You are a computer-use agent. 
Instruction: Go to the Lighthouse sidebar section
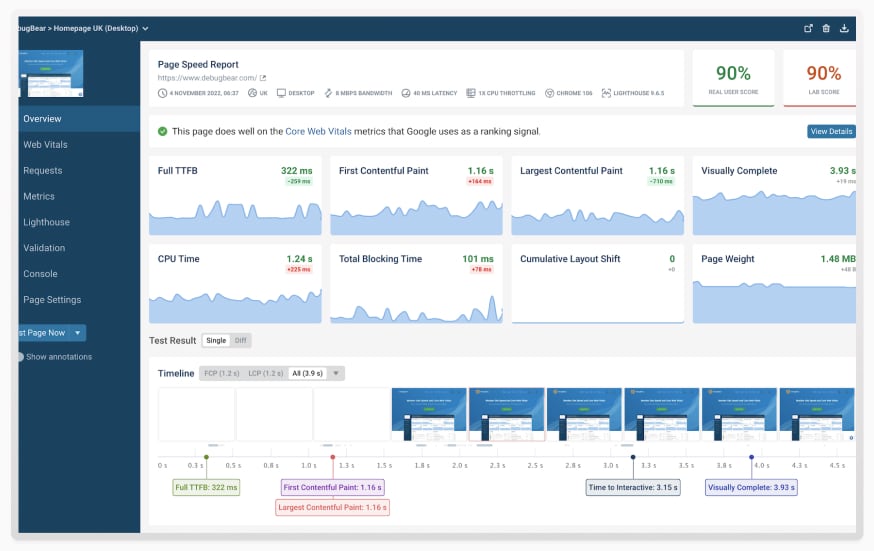point(46,222)
